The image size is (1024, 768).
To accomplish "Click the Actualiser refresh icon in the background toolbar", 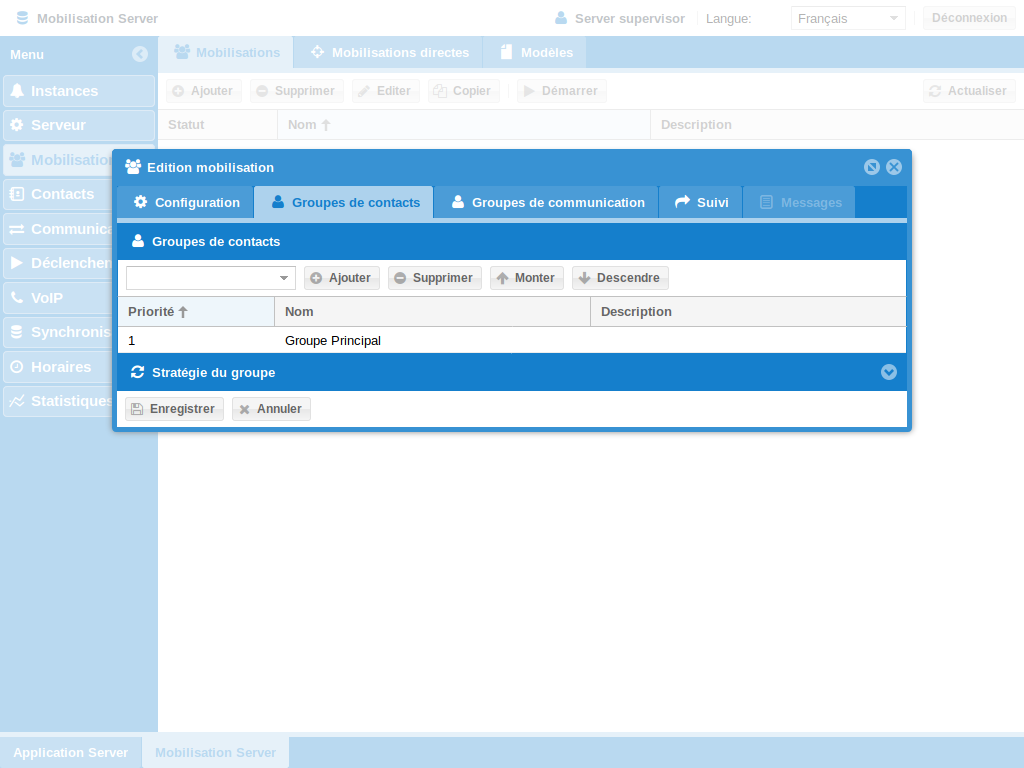I will click(x=935, y=91).
